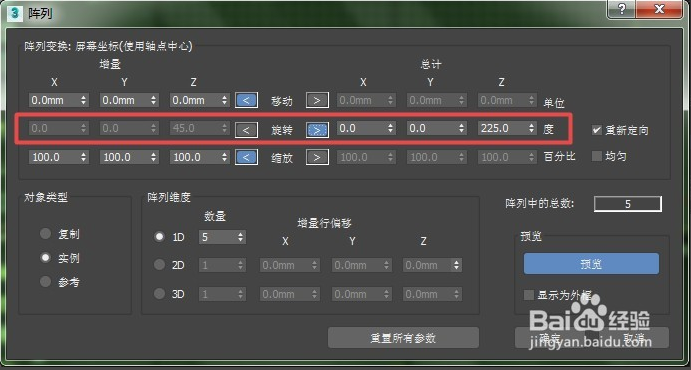Screen dimensions: 691x370
Task: Click the 取消 cancel button
Action: click(633, 338)
